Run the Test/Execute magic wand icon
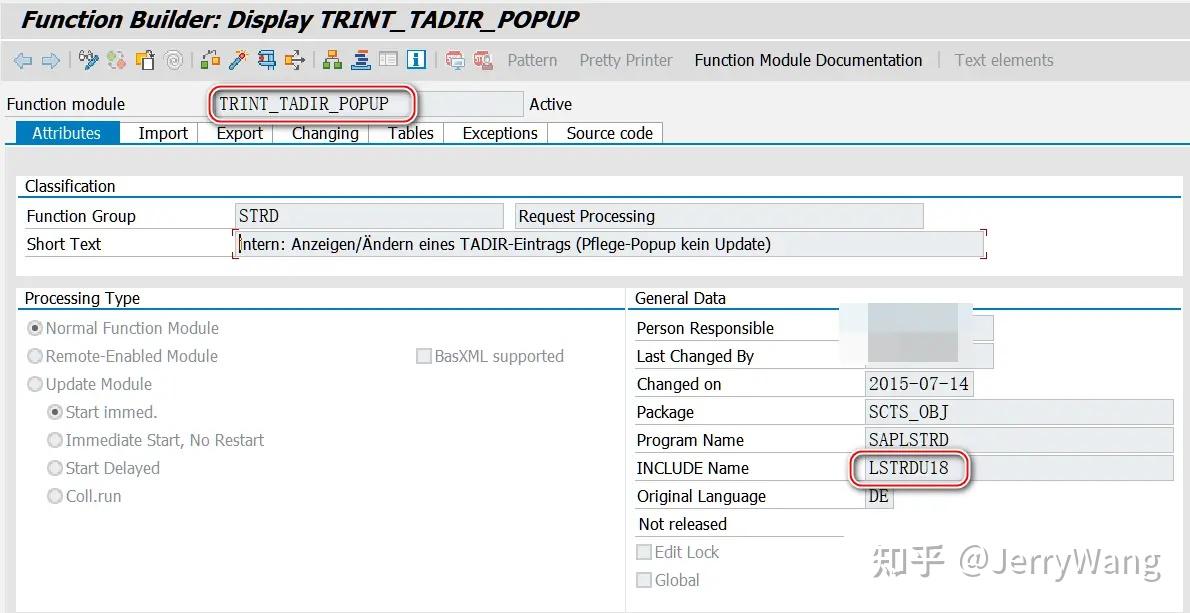1190x613 pixels. click(x=240, y=60)
